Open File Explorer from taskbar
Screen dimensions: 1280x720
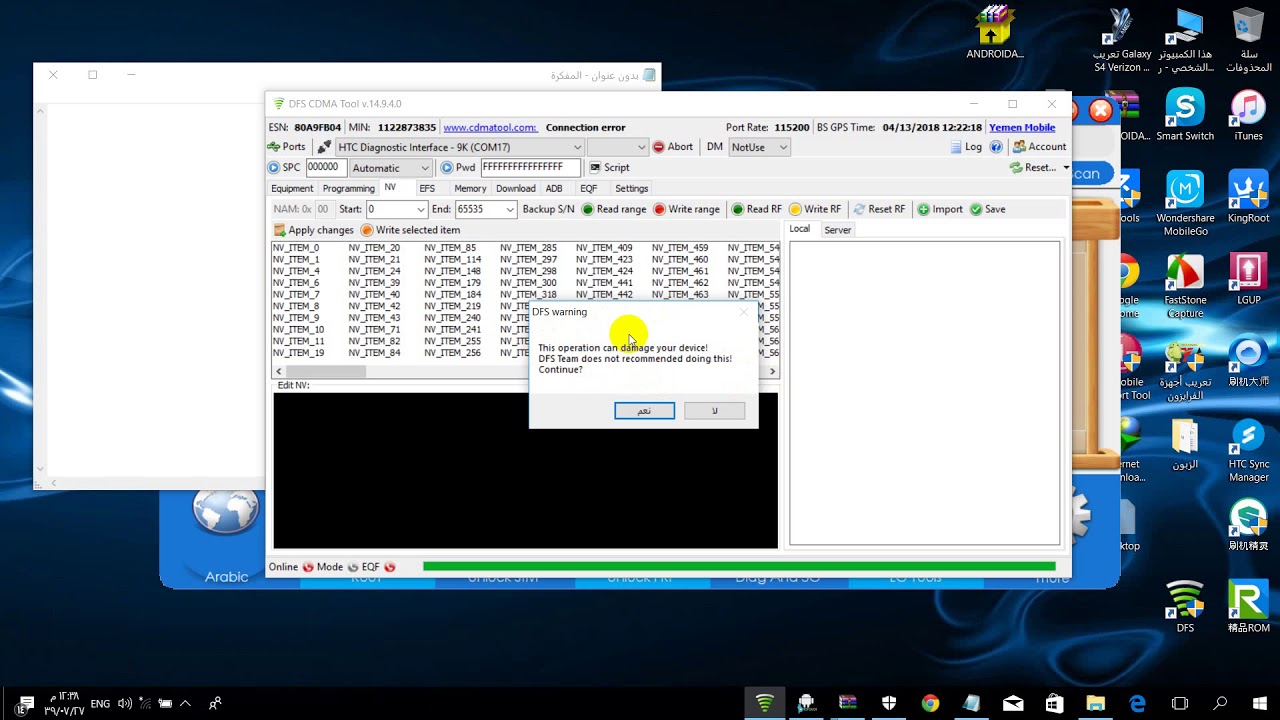click(x=1096, y=704)
